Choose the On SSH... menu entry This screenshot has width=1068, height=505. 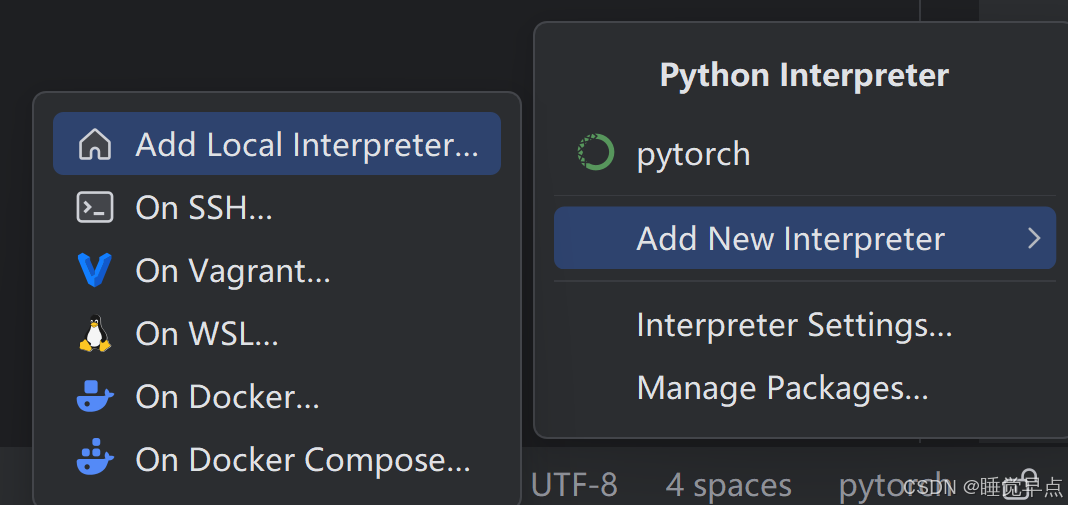click(204, 208)
